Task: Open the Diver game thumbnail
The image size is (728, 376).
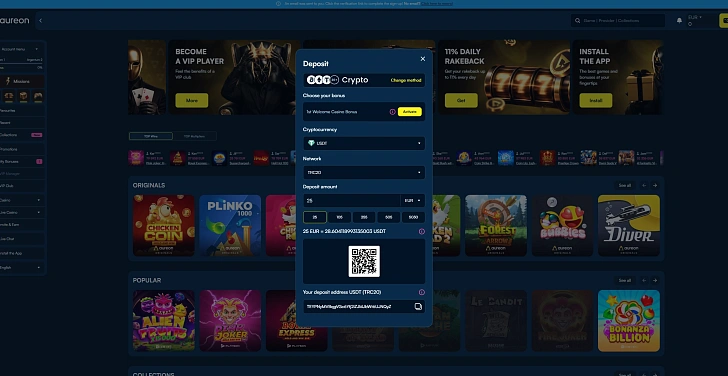Action: tap(629, 225)
